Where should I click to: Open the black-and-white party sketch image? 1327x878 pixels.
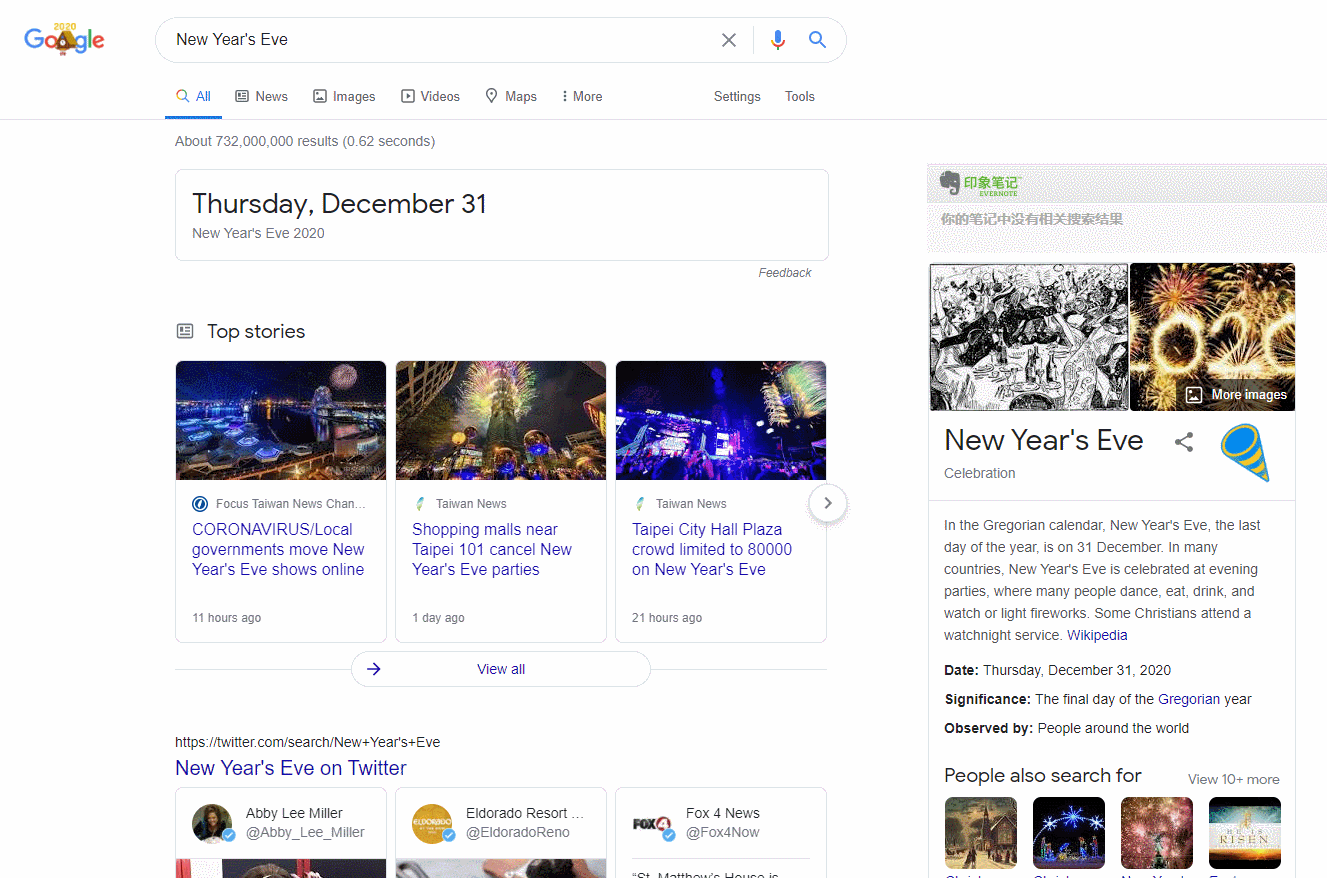1029,337
